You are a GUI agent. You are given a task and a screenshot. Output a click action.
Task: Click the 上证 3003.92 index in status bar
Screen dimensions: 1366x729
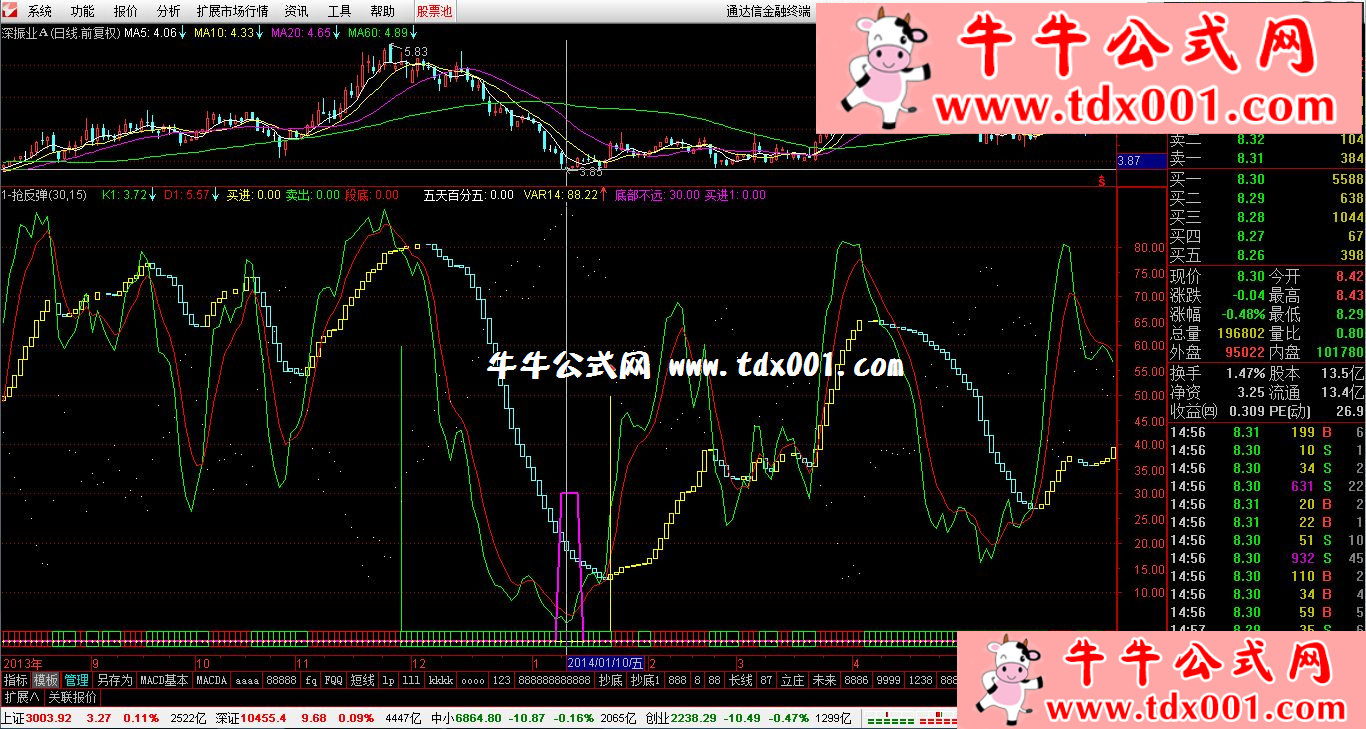pyautogui.click(x=36, y=718)
